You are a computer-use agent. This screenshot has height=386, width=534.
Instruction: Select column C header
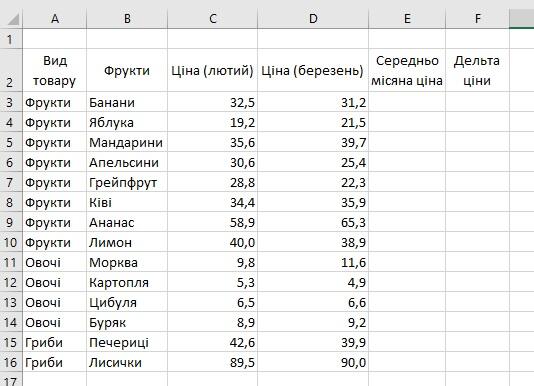(x=213, y=19)
